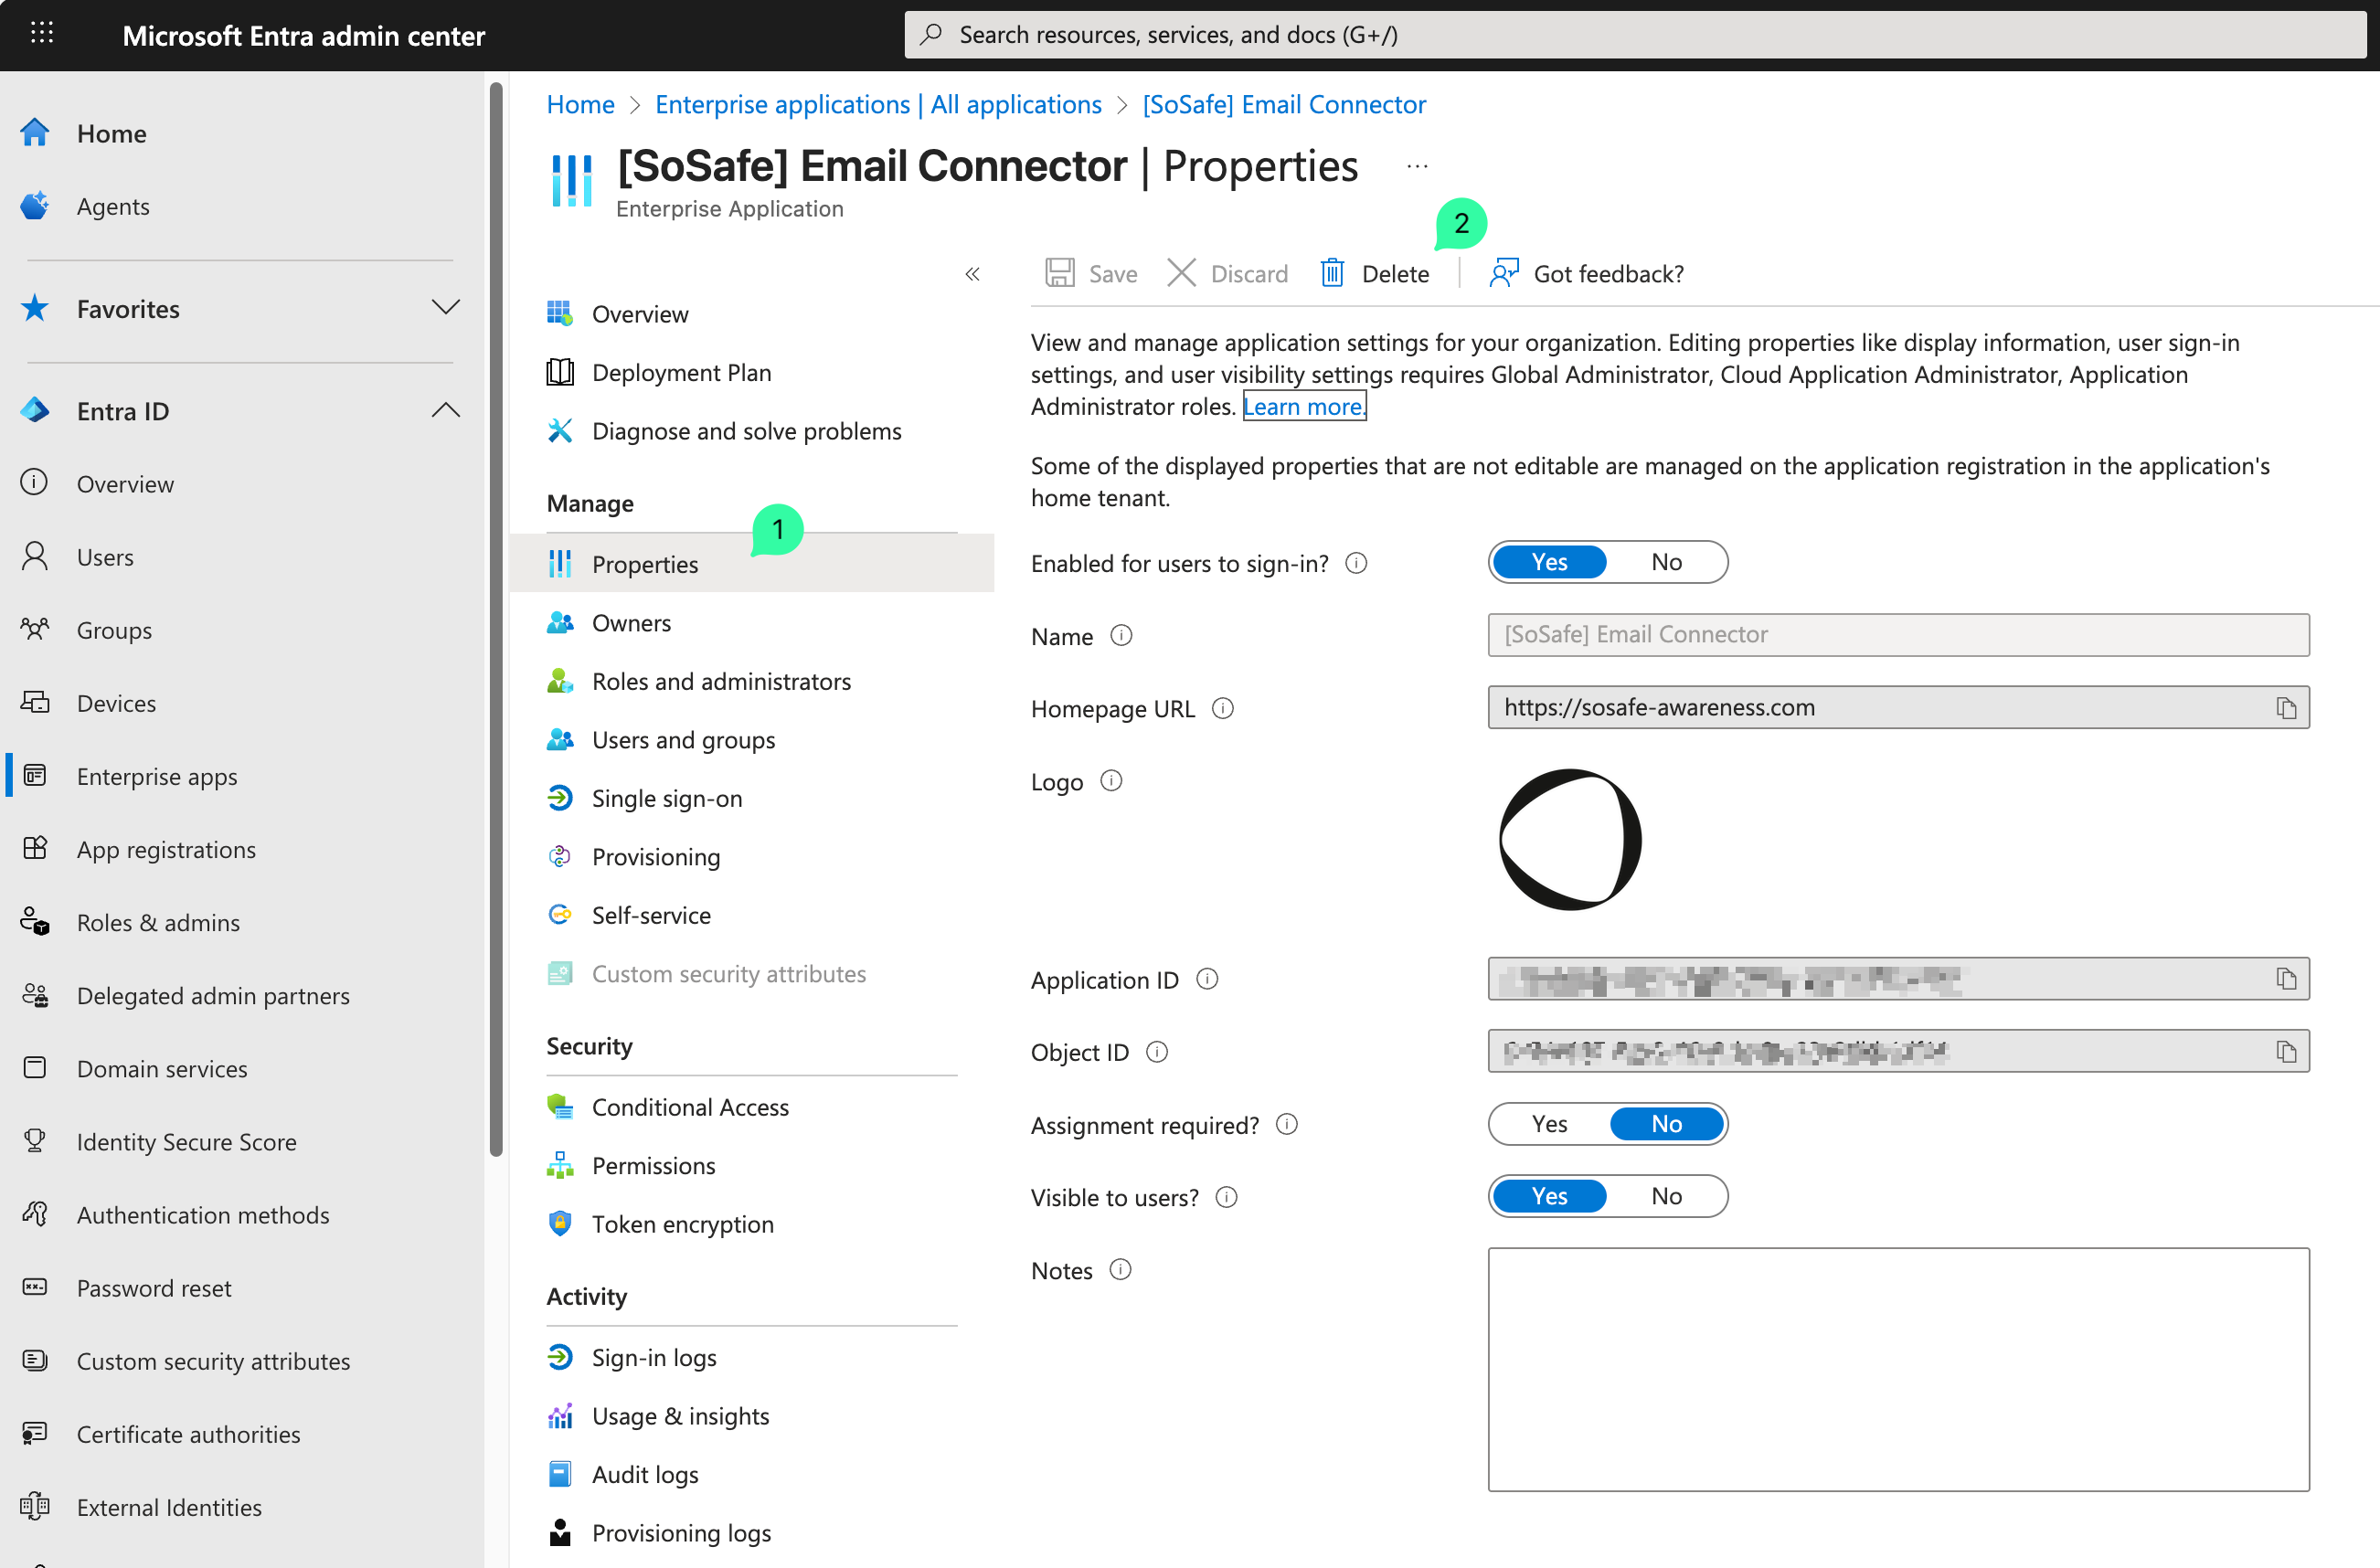Click the Object ID copy icon
The width and height of the screenshot is (2380, 1568).
click(2286, 1052)
